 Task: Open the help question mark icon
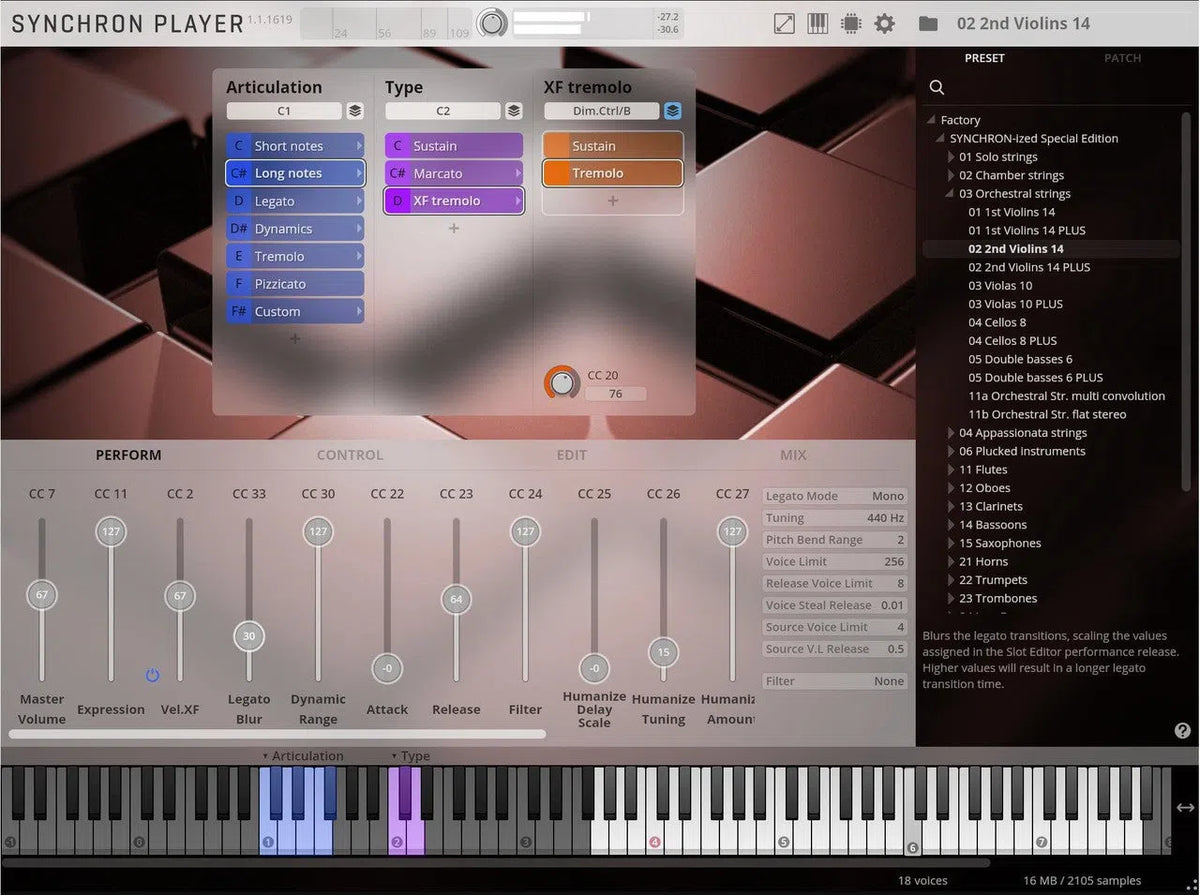[x=1182, y=731]
